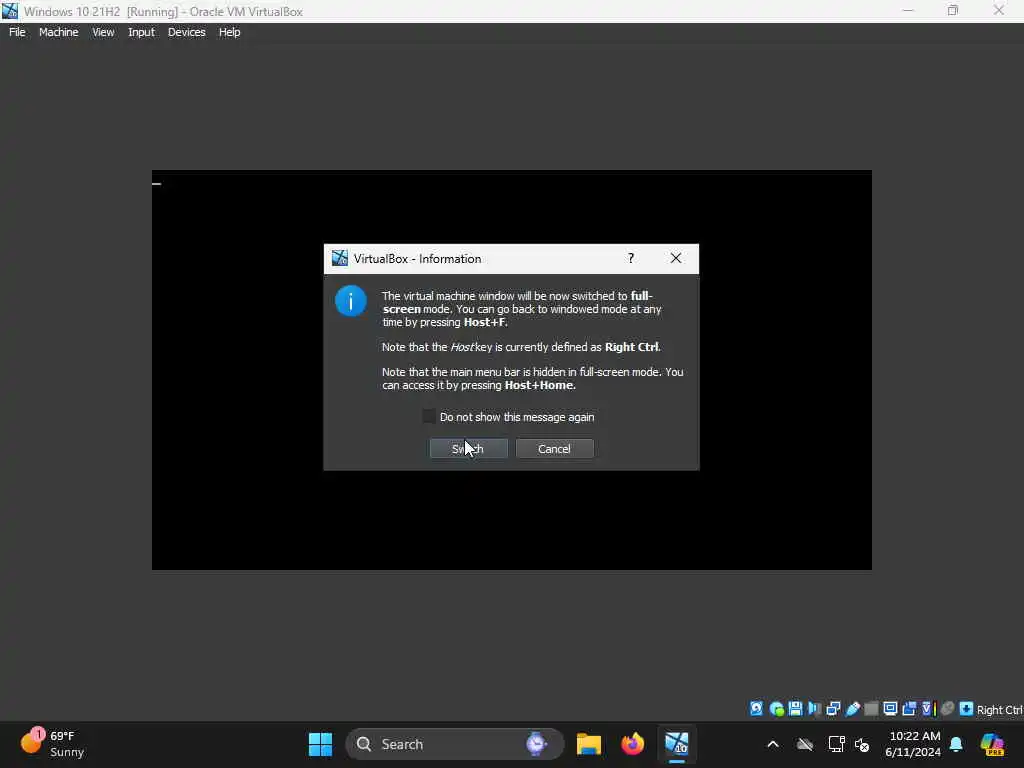Show hidden system tray icons
Screen dimensions: 1024x768
pos(773,744)
